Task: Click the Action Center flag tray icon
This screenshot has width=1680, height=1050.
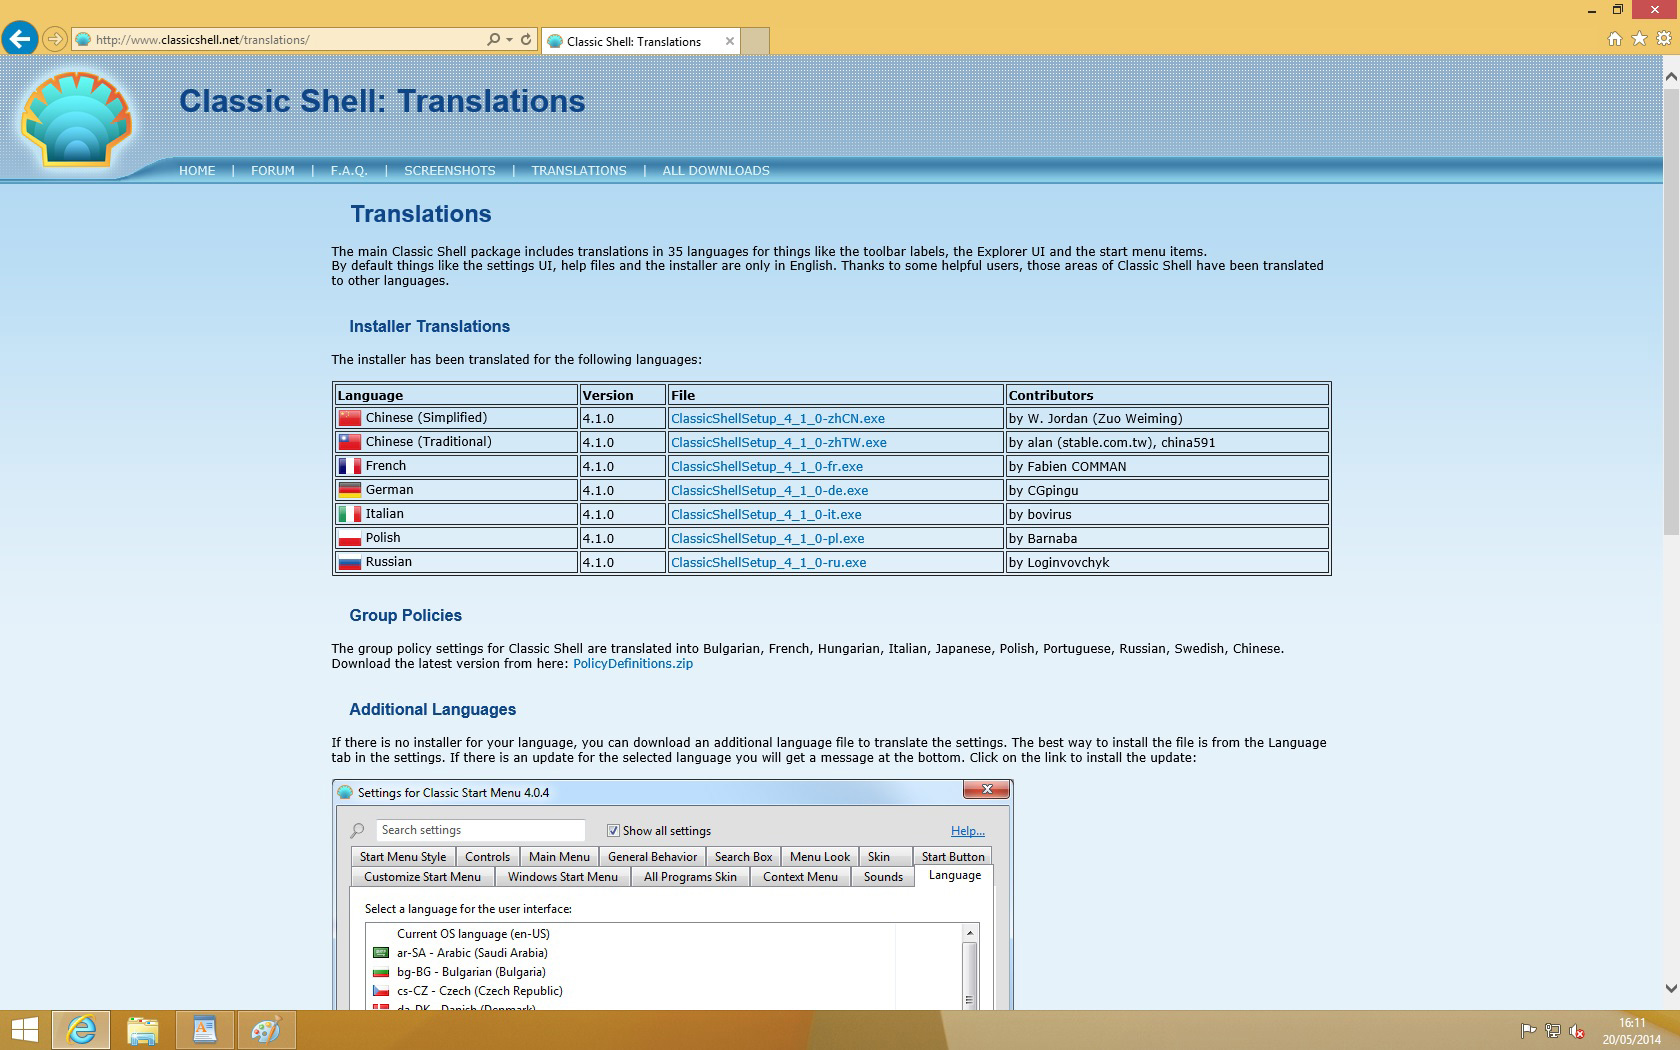Action: (1528, 1031)
